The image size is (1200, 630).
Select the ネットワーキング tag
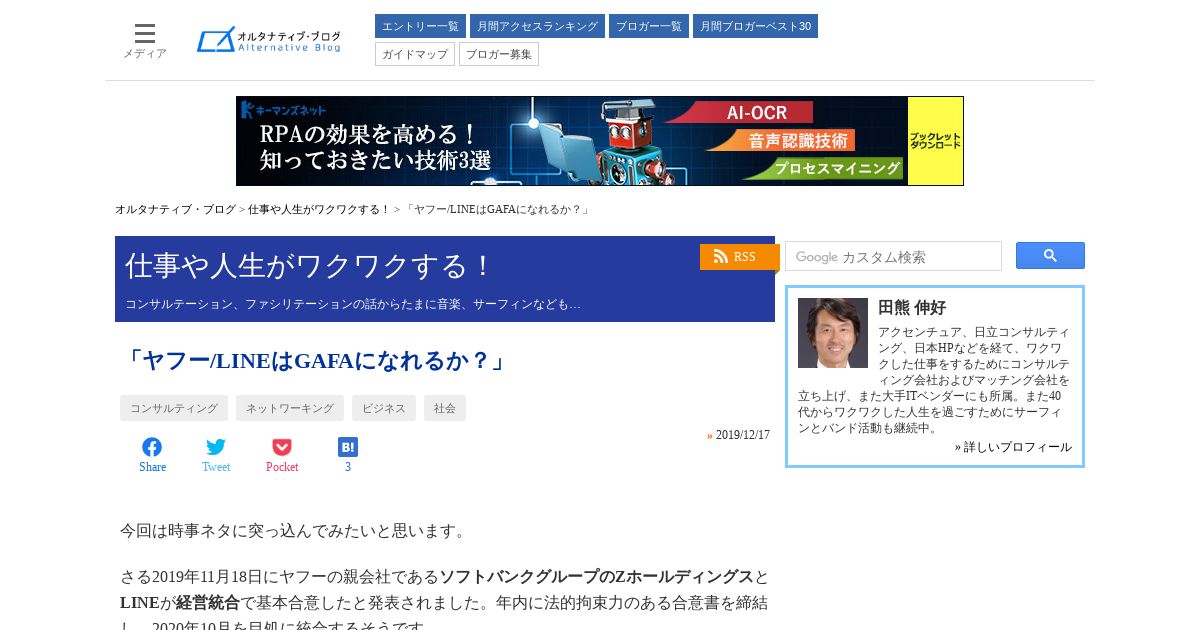290,408
